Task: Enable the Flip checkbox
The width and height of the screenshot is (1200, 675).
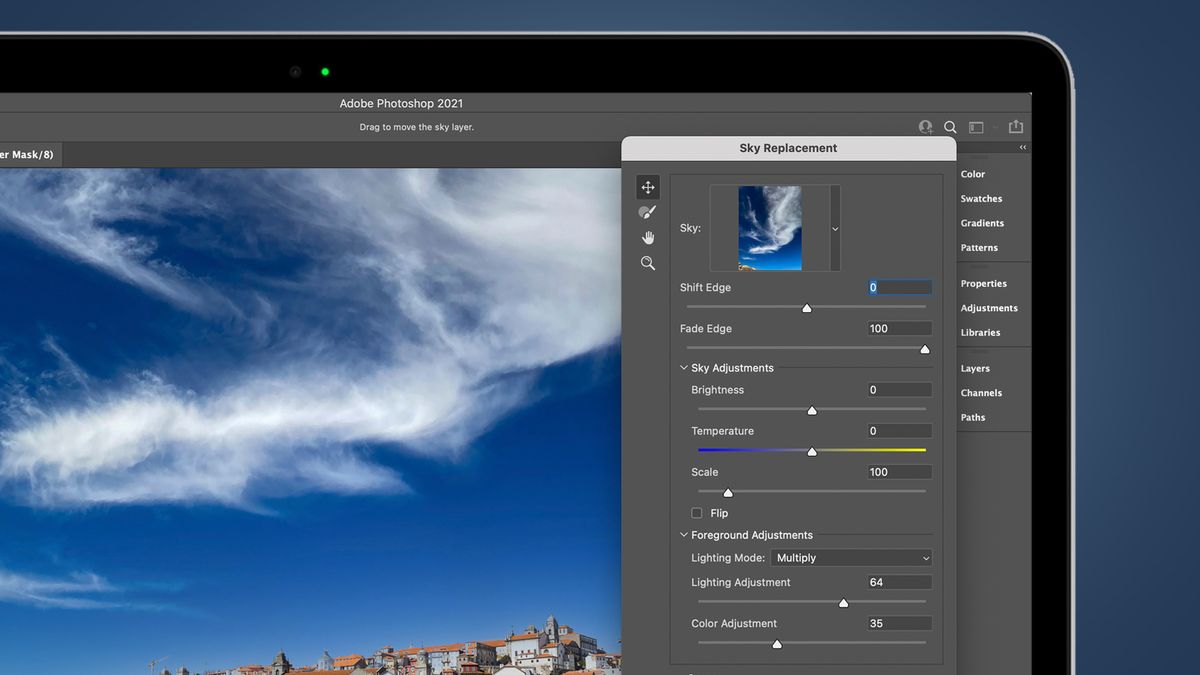Action: click(696, 512)
